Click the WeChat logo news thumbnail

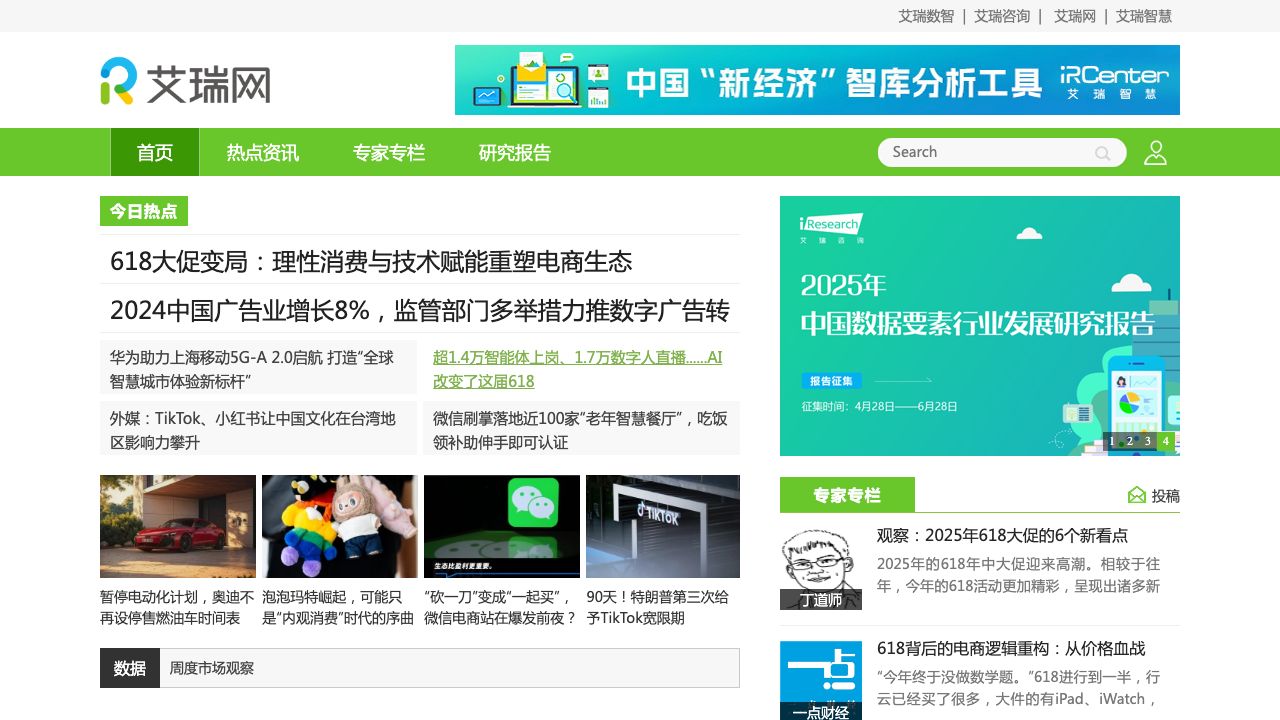pos(501,526)
